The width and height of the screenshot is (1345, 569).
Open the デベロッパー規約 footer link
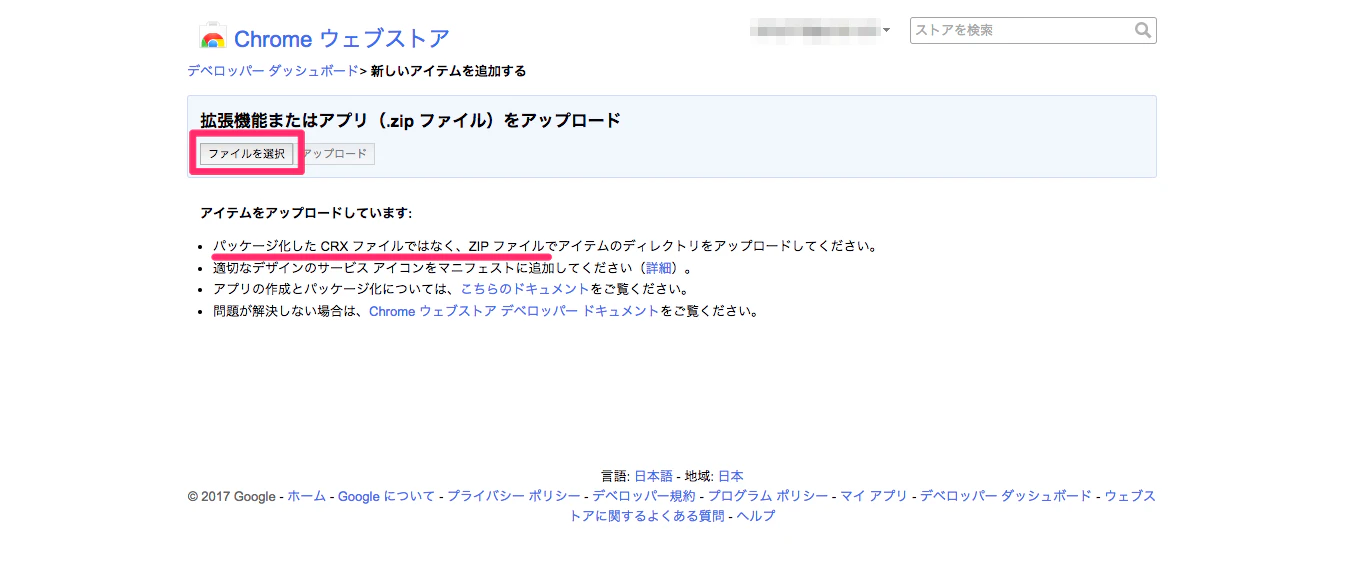tap(644, 496)
